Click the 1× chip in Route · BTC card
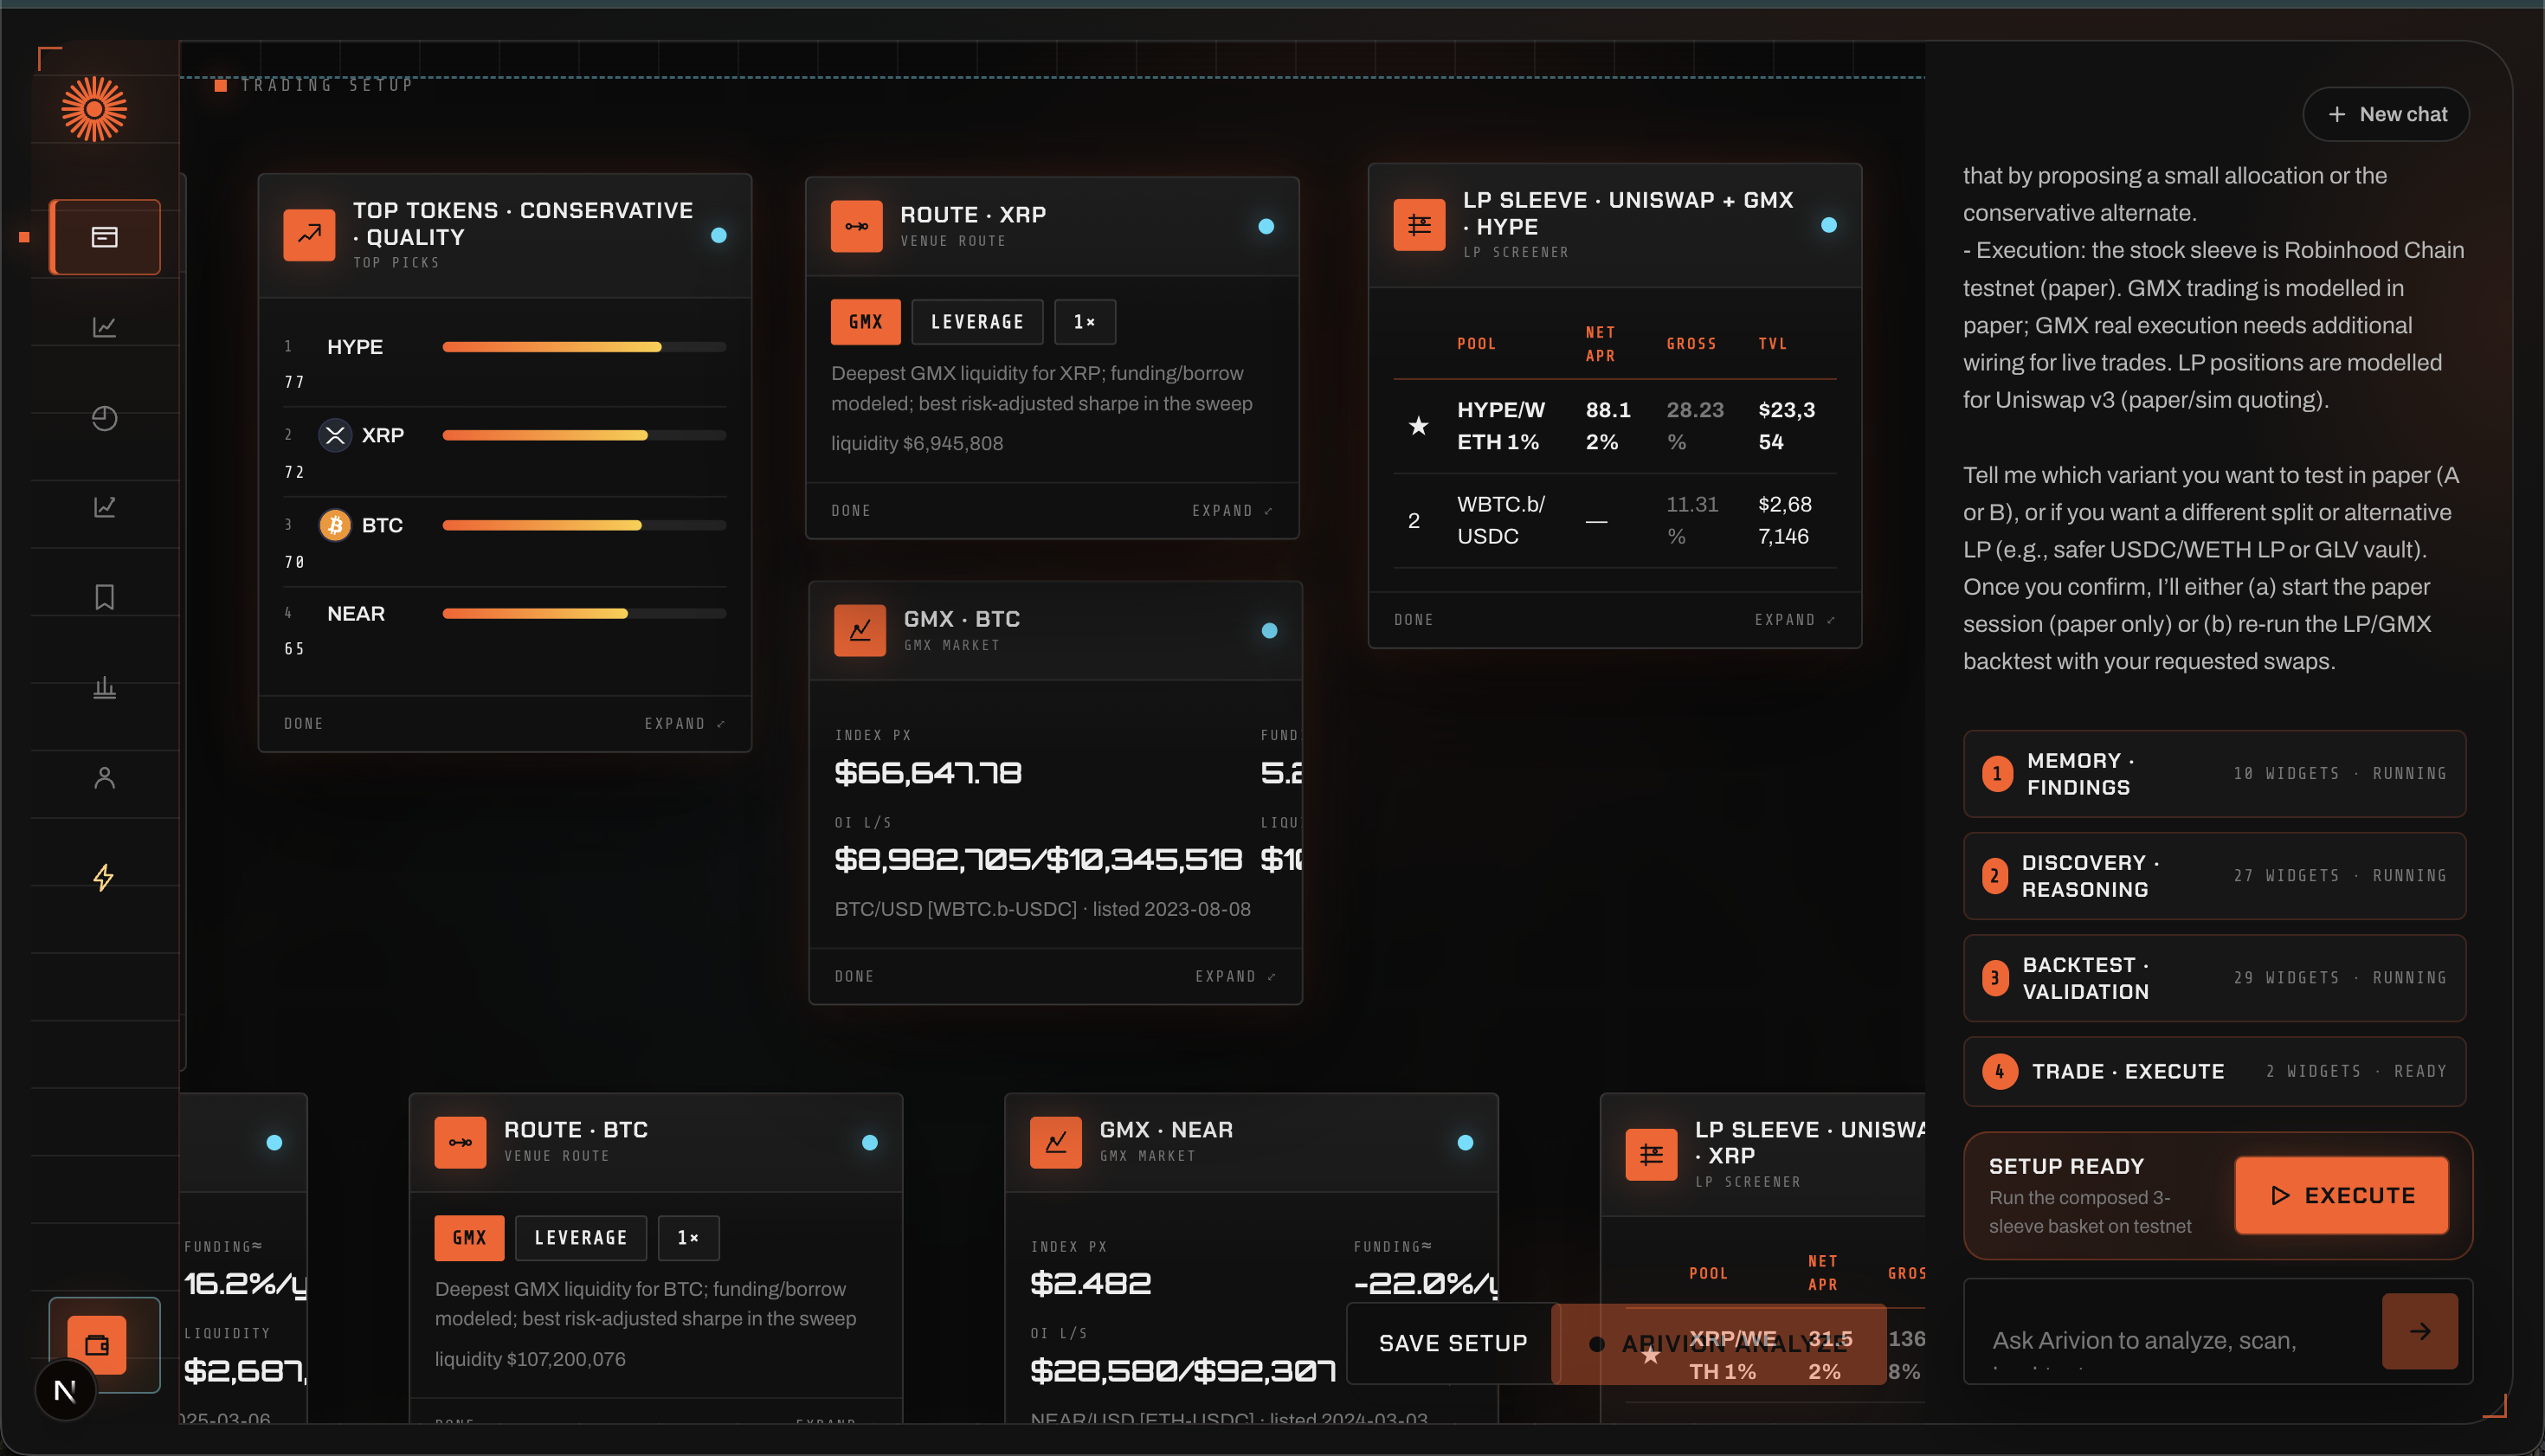This screenshot has height=1456, width=2545. (x=688, y=1238)
